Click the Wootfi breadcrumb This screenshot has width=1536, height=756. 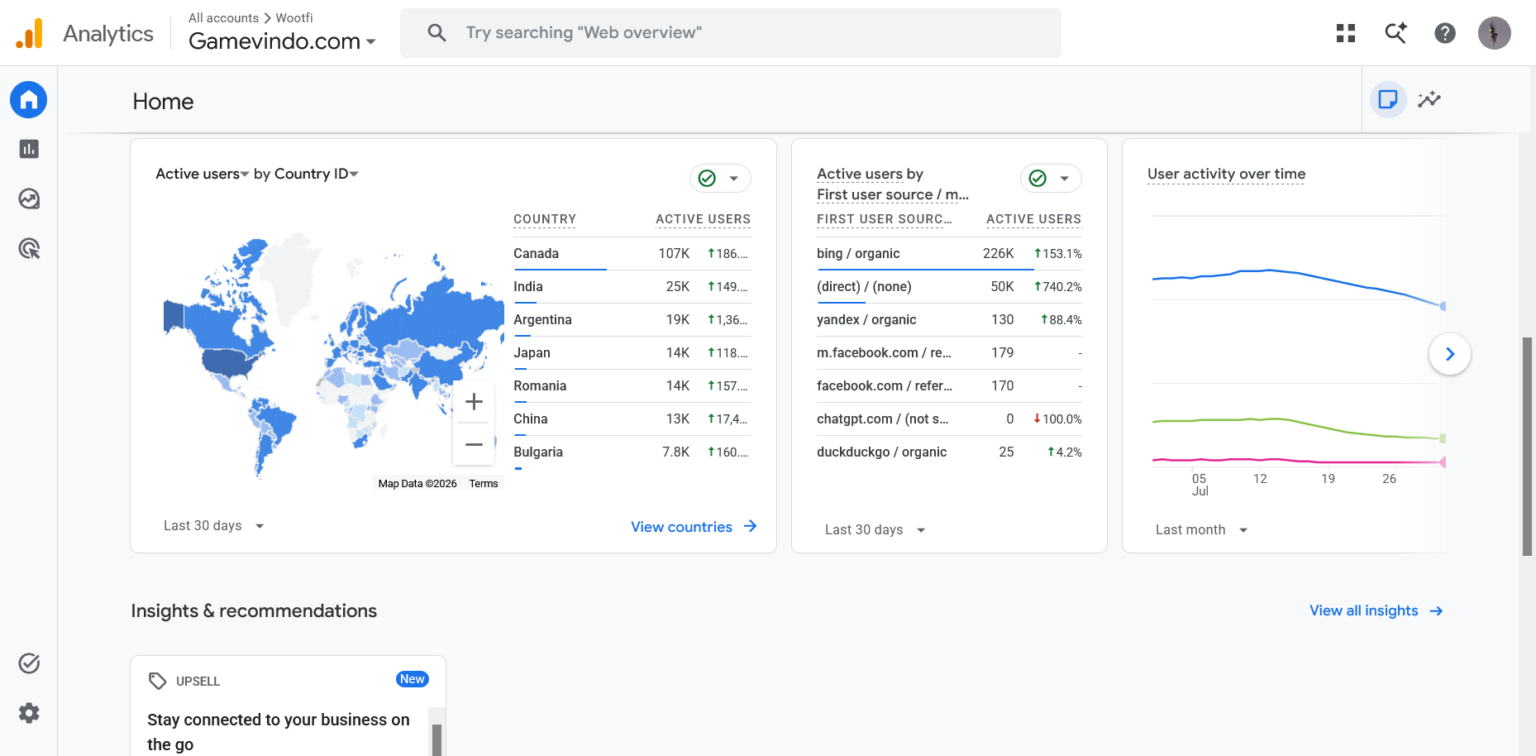295,18
